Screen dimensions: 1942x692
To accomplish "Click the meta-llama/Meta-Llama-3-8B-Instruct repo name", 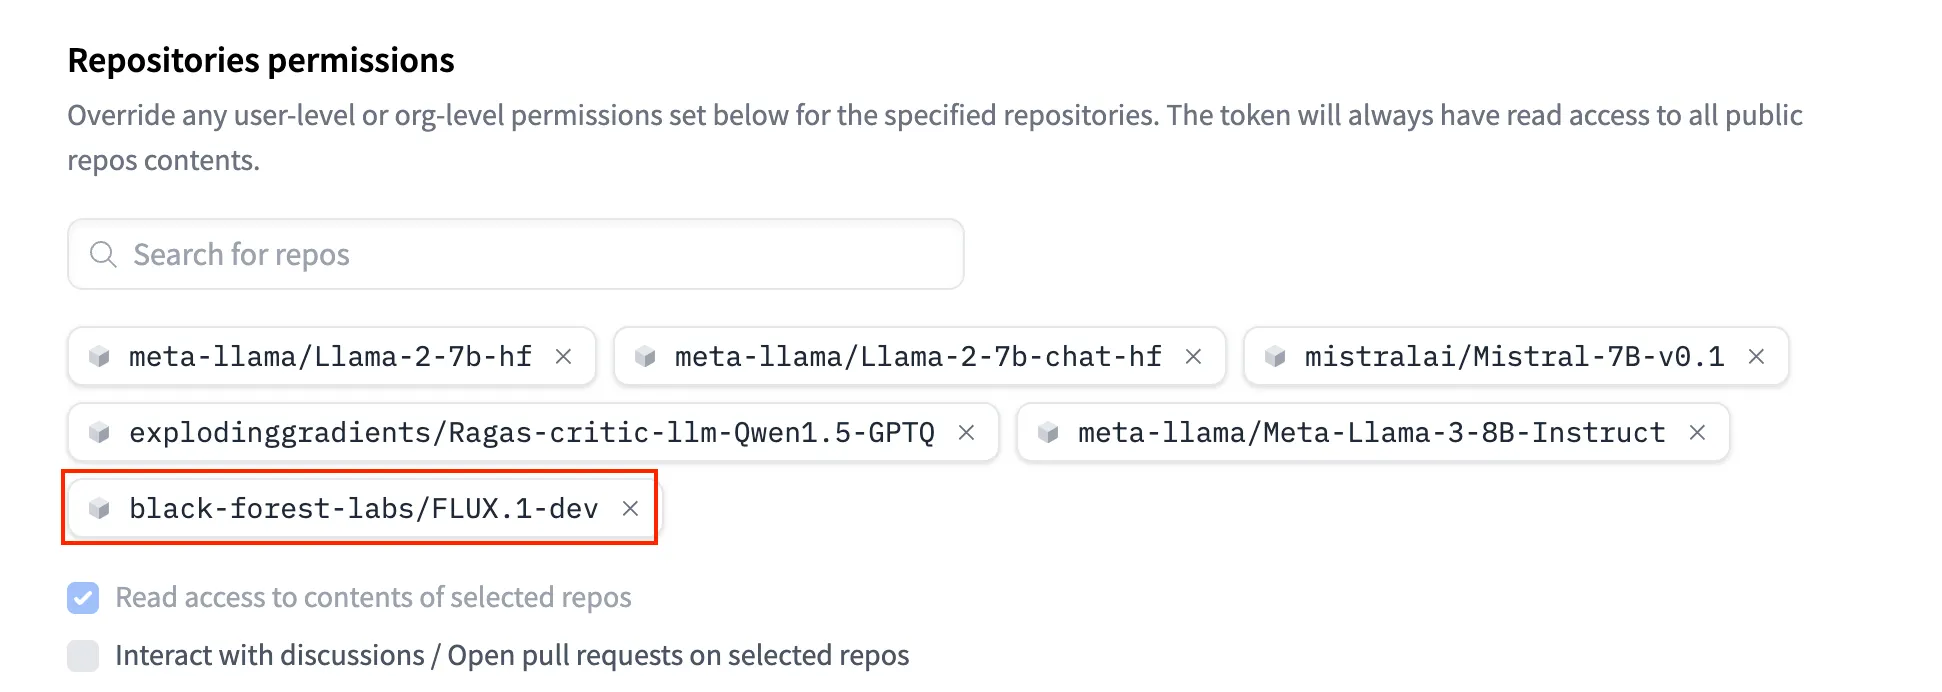I will [1371, 433].
